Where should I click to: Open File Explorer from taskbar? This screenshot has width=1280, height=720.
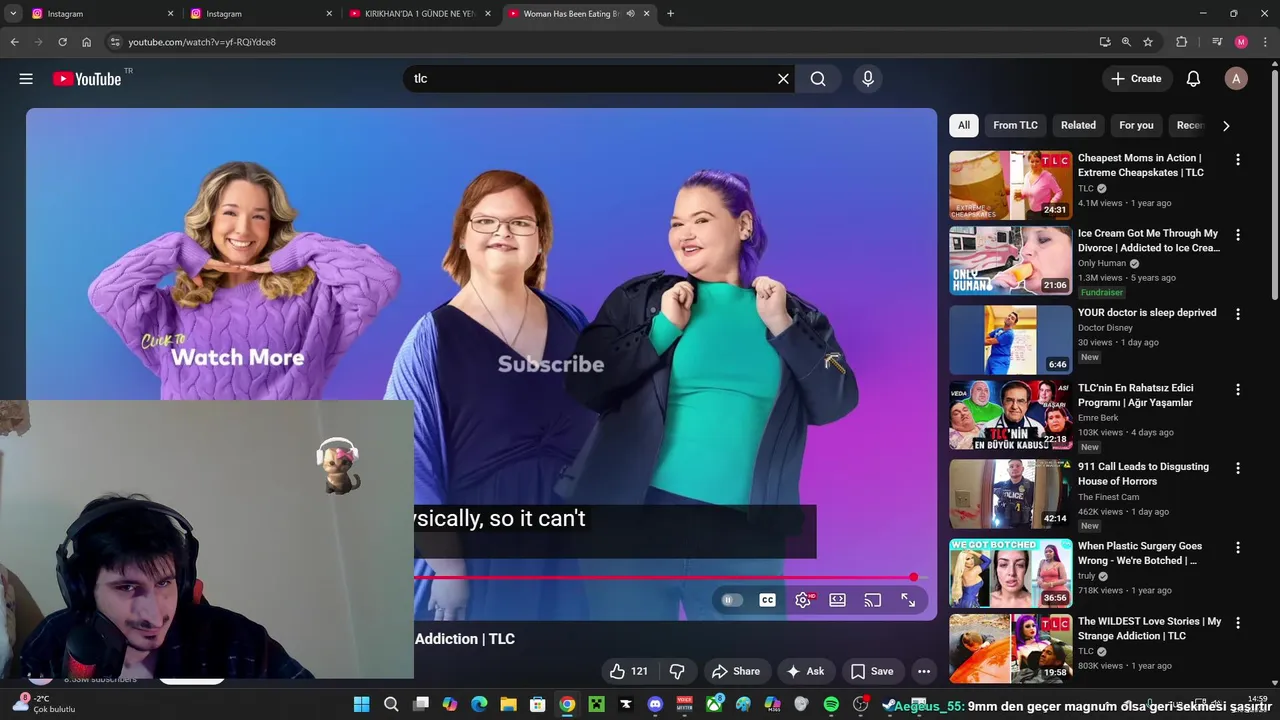(508, 704)
